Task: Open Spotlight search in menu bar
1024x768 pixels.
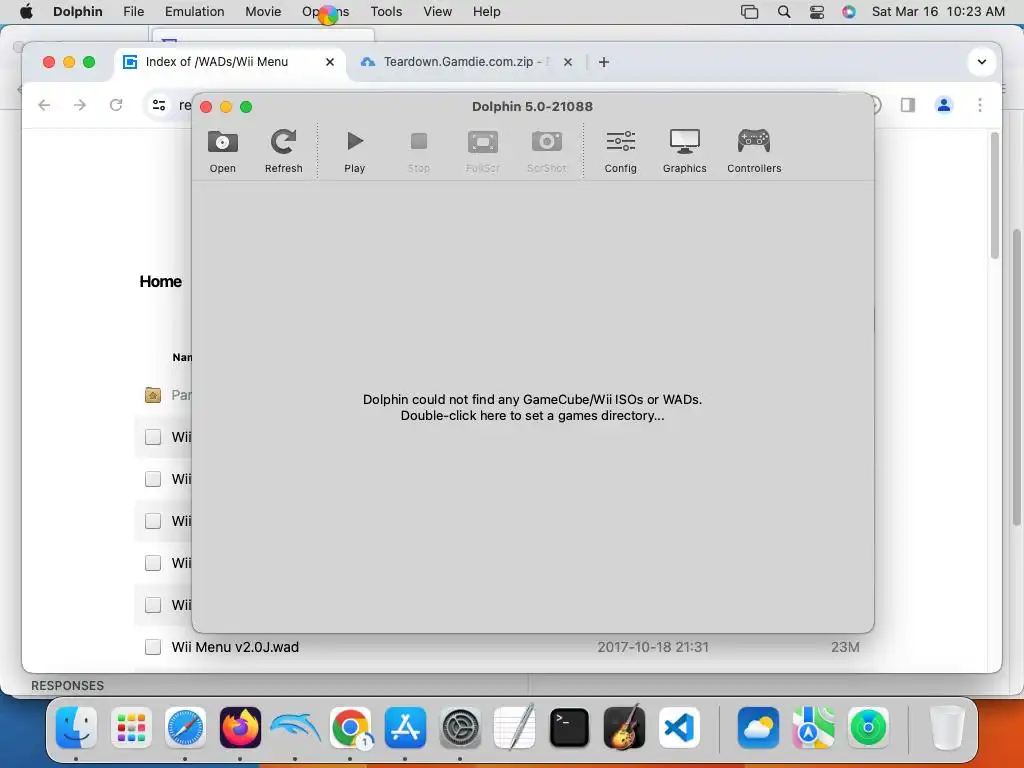Action: pyautogui.click(x=784, y=12)
